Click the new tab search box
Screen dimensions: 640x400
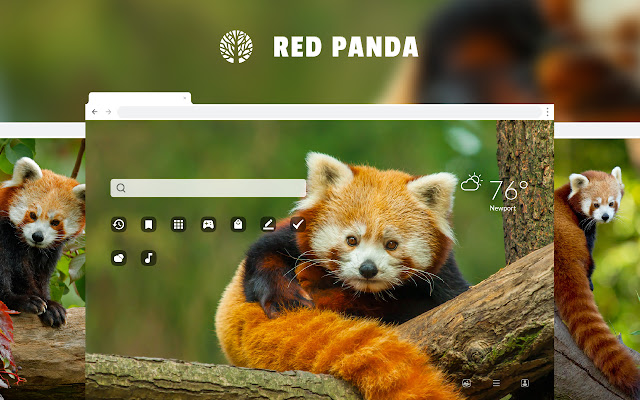coord(208,188)
